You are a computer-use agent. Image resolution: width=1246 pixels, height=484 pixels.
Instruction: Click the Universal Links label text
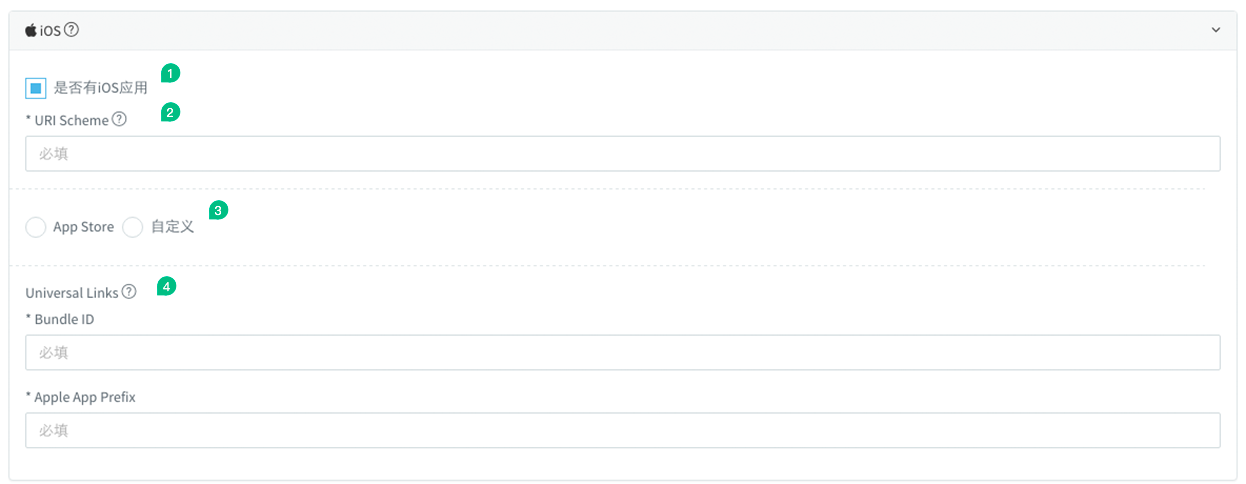click(x=72, y=293)
